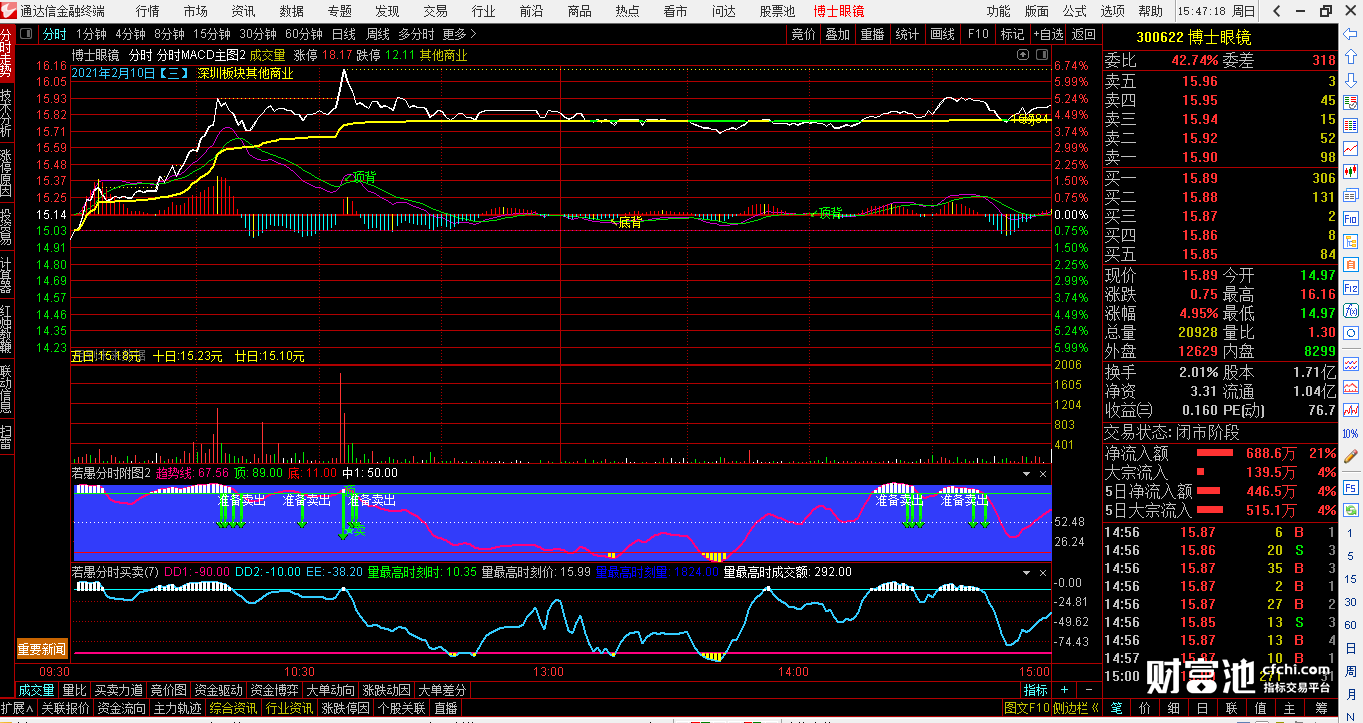
Task: Click the F12 icon in right sidebar
Action: pos(1350,288)
